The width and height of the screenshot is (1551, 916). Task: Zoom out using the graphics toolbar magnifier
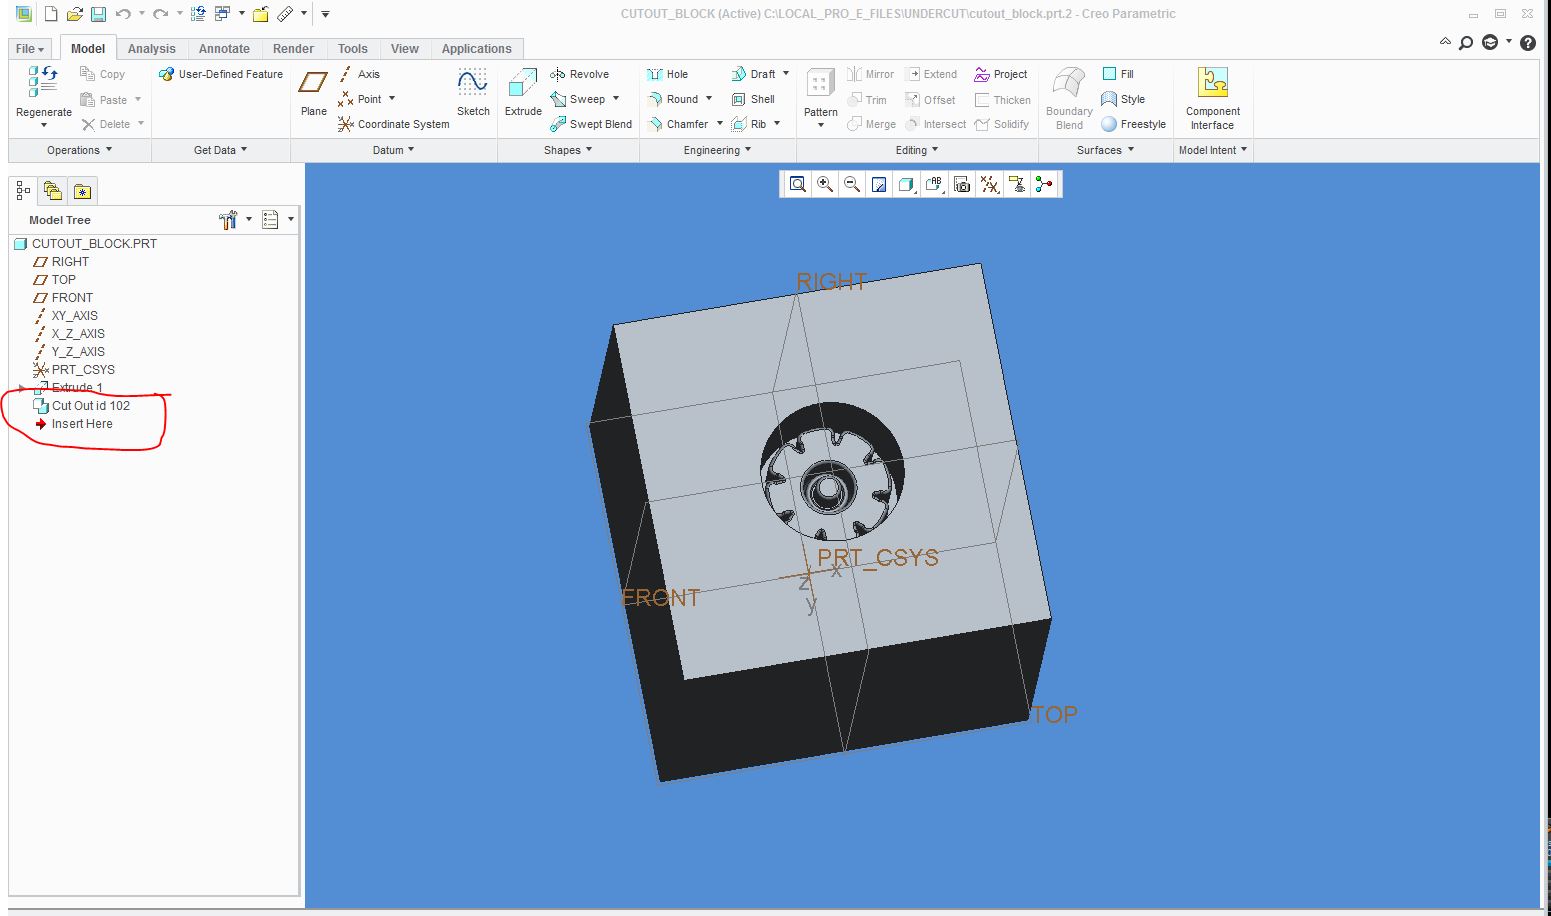[852, 184]
